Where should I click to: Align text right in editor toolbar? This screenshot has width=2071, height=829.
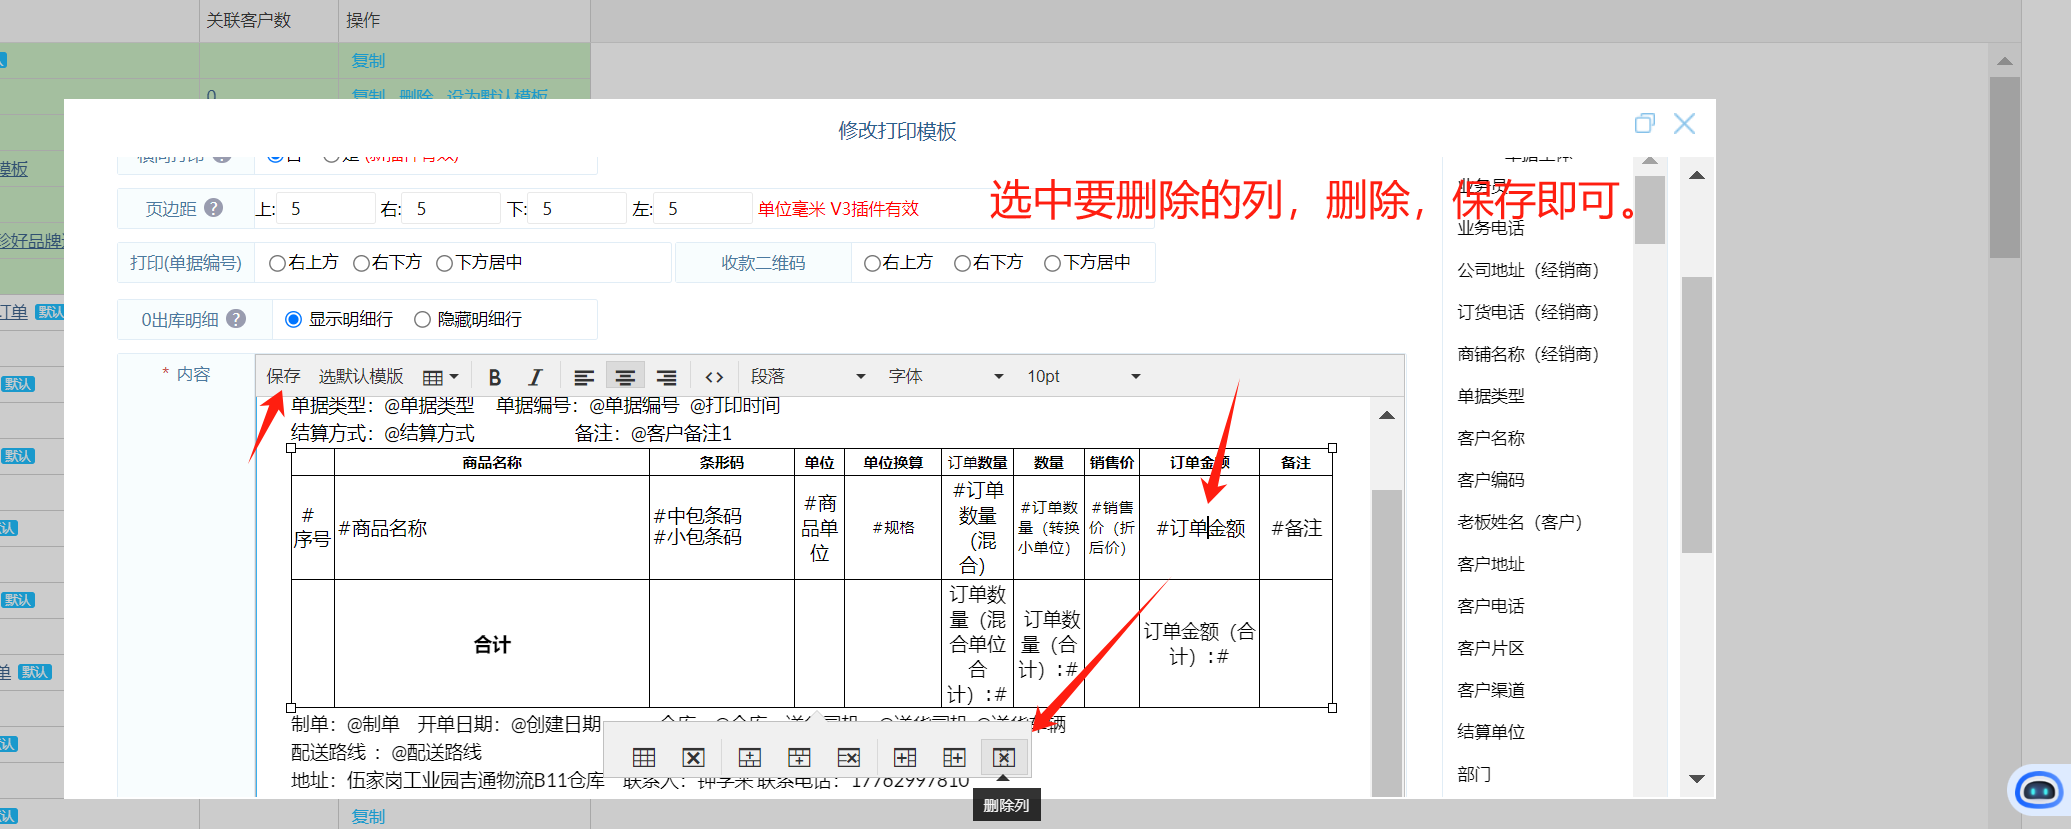coord(666,377)
